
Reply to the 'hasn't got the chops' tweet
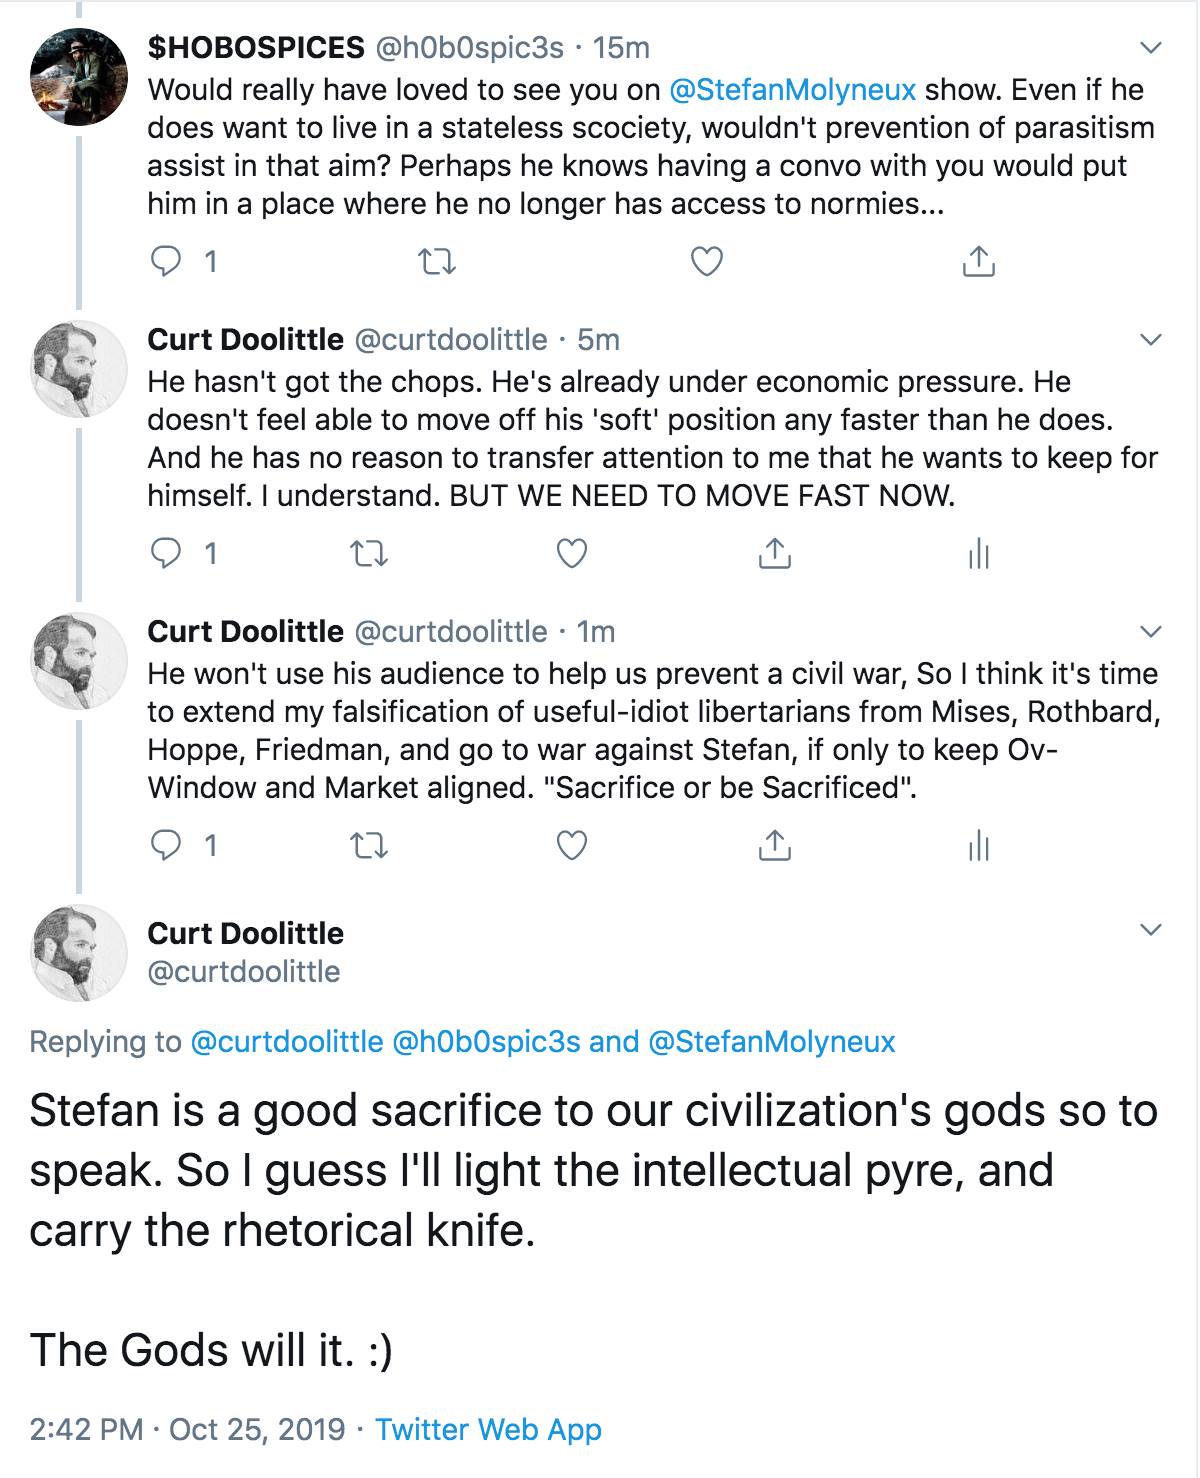[163, 554]
